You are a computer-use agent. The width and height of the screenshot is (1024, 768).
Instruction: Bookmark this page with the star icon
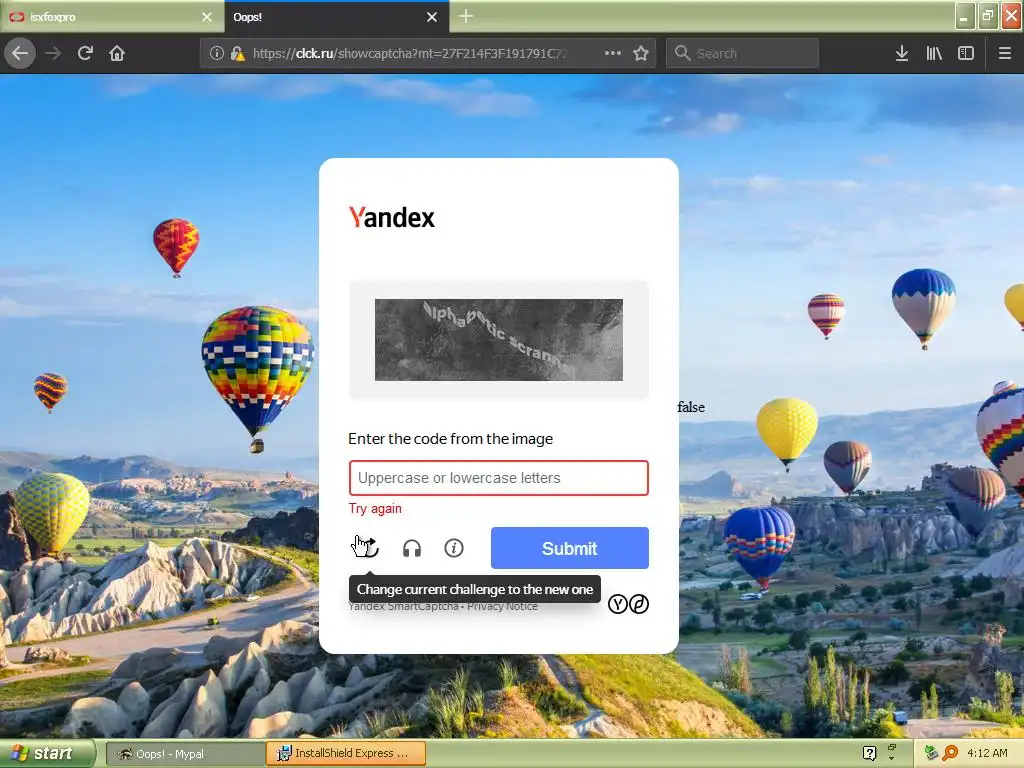[641, 53]
